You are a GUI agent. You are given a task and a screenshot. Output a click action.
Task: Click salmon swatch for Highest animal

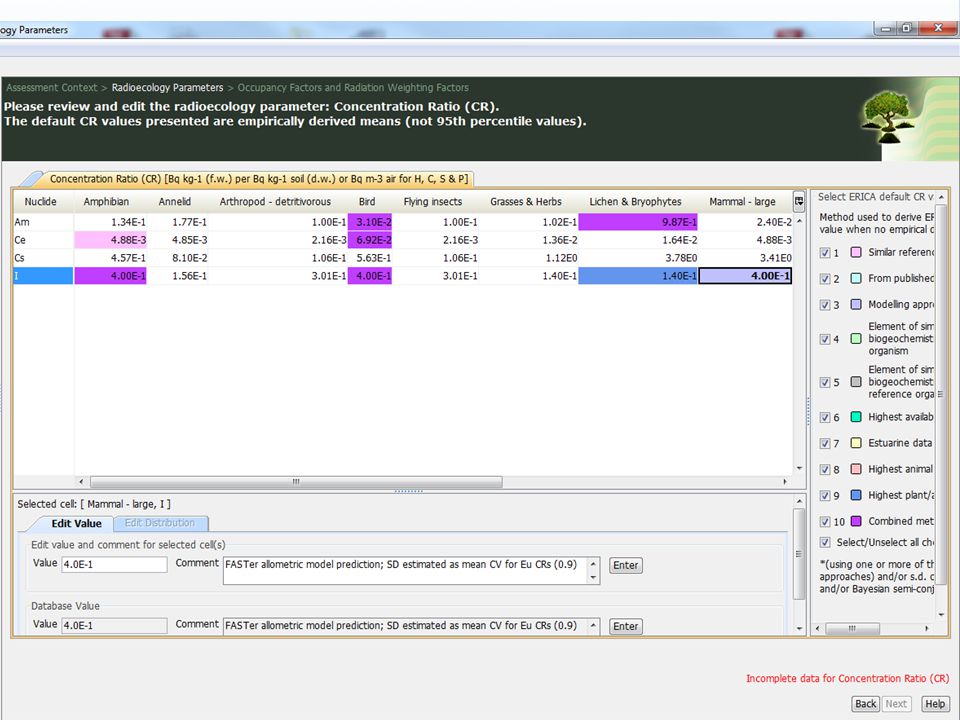[856, 469]
